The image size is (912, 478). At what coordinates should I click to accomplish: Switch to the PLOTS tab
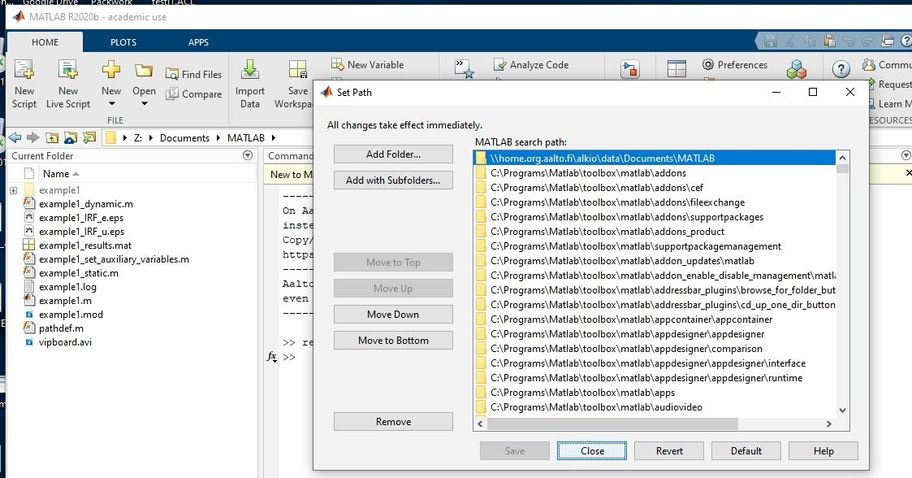[124, 42]
